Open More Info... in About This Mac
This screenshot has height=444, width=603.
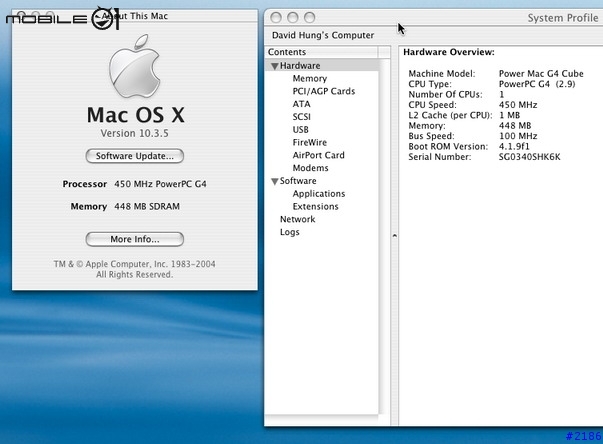[135, 239]
